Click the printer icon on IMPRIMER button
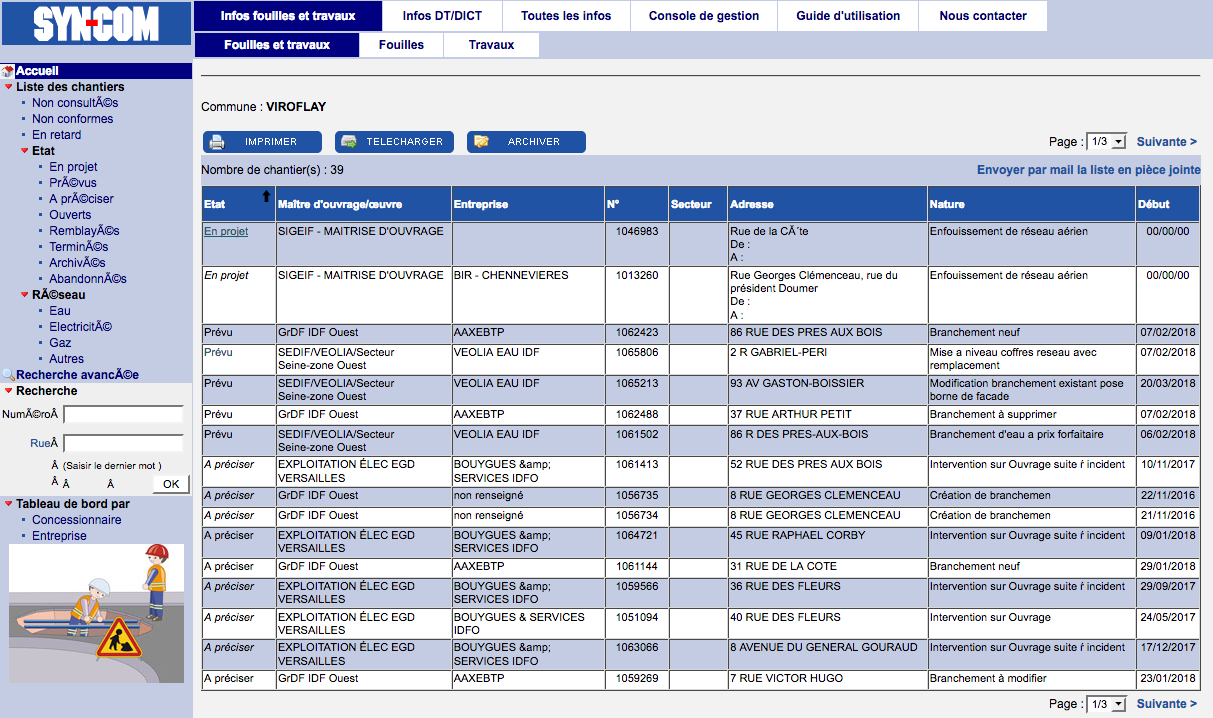The width and height of the screenshot is (1213, 718). tap(217, 142)
